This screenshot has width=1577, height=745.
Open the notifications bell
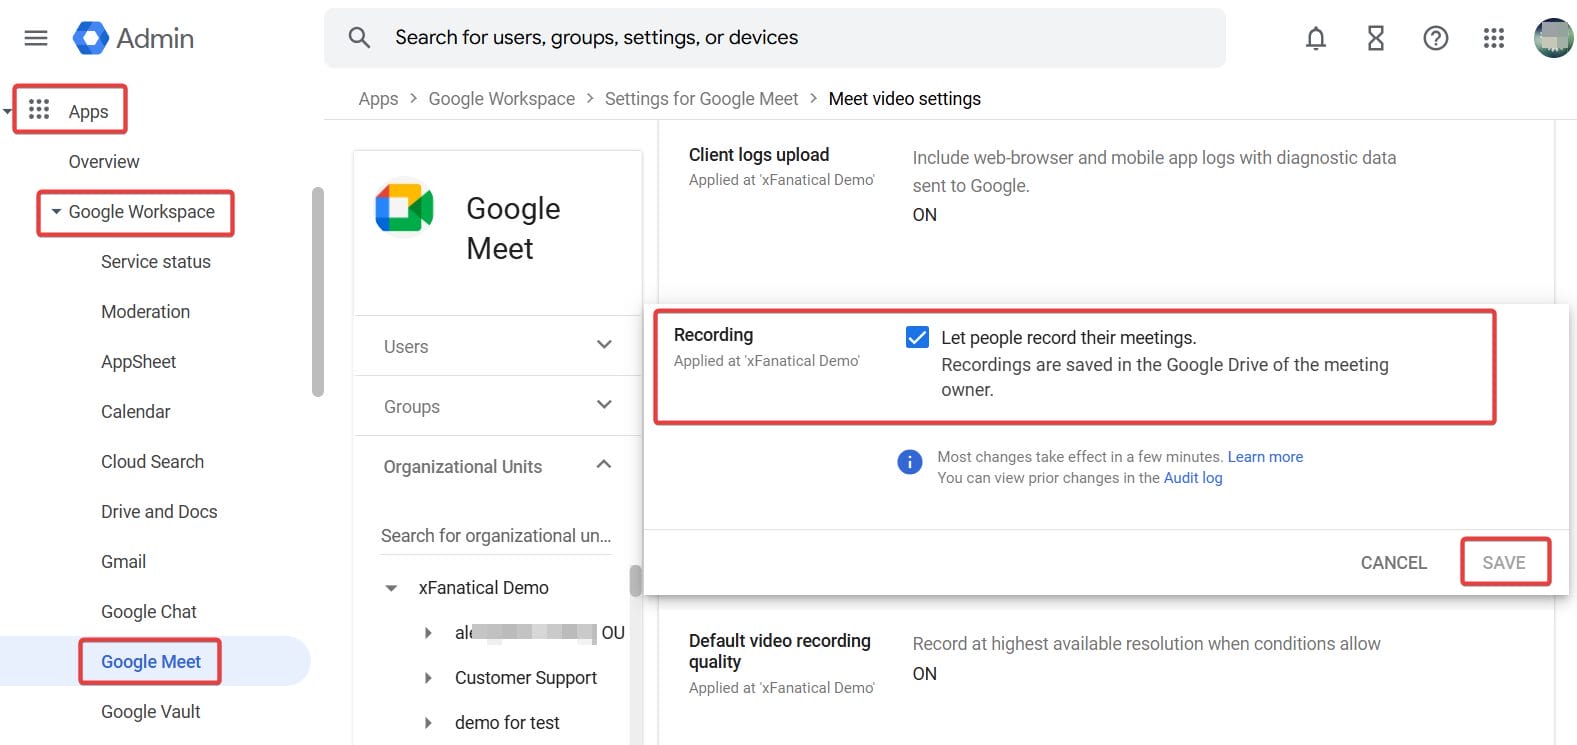[1316, 38]
